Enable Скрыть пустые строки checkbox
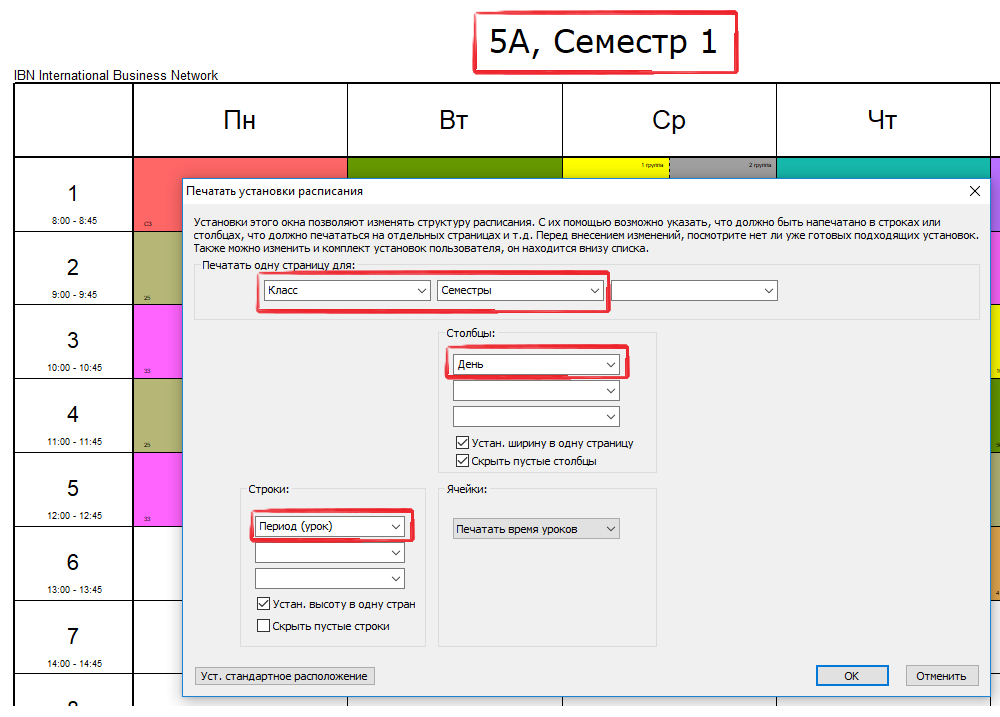 [264, 626]
